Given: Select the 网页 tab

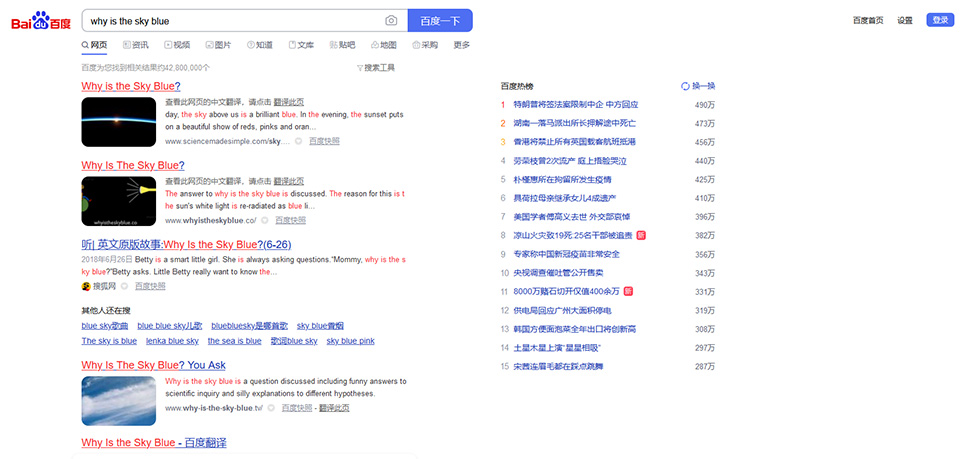Looking at the screenshot, I should pyautogui.click(x=94, y=45).
